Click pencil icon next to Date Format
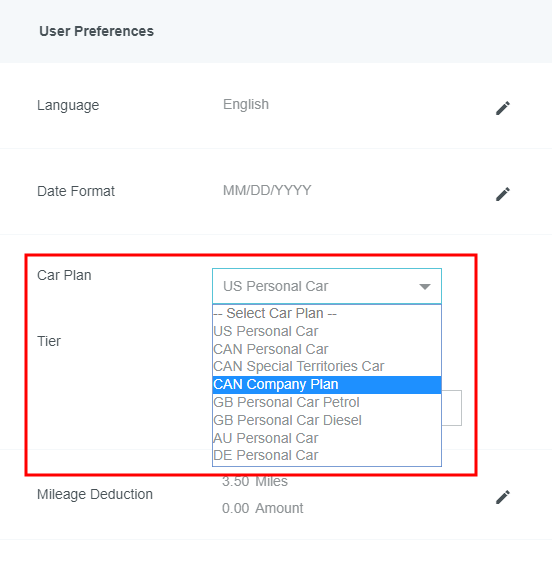This screenshot has width=552, height=565. (503, 194)
